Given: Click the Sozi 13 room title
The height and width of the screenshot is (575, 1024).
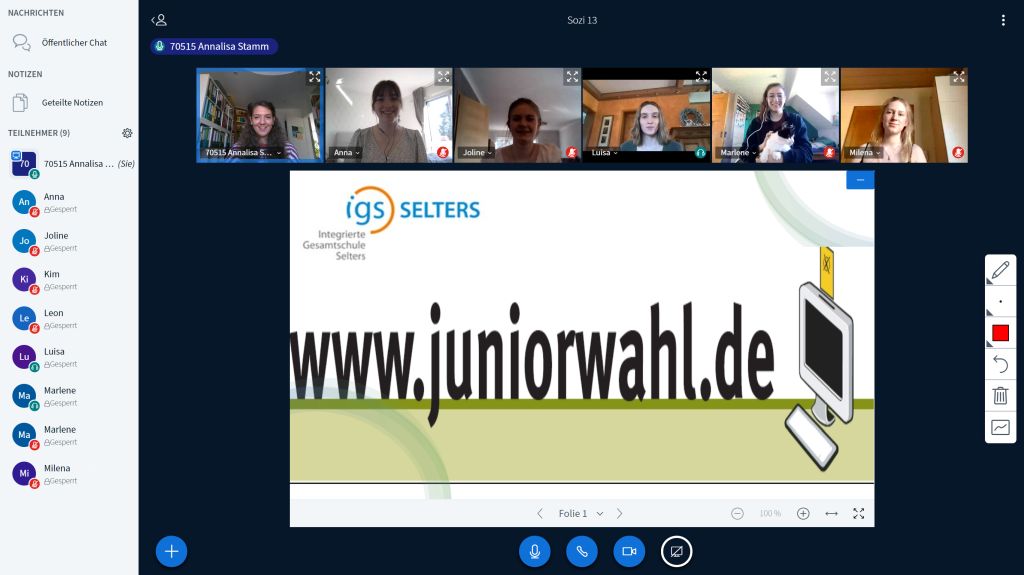Looking at the screenshot, I should point(582,20).
